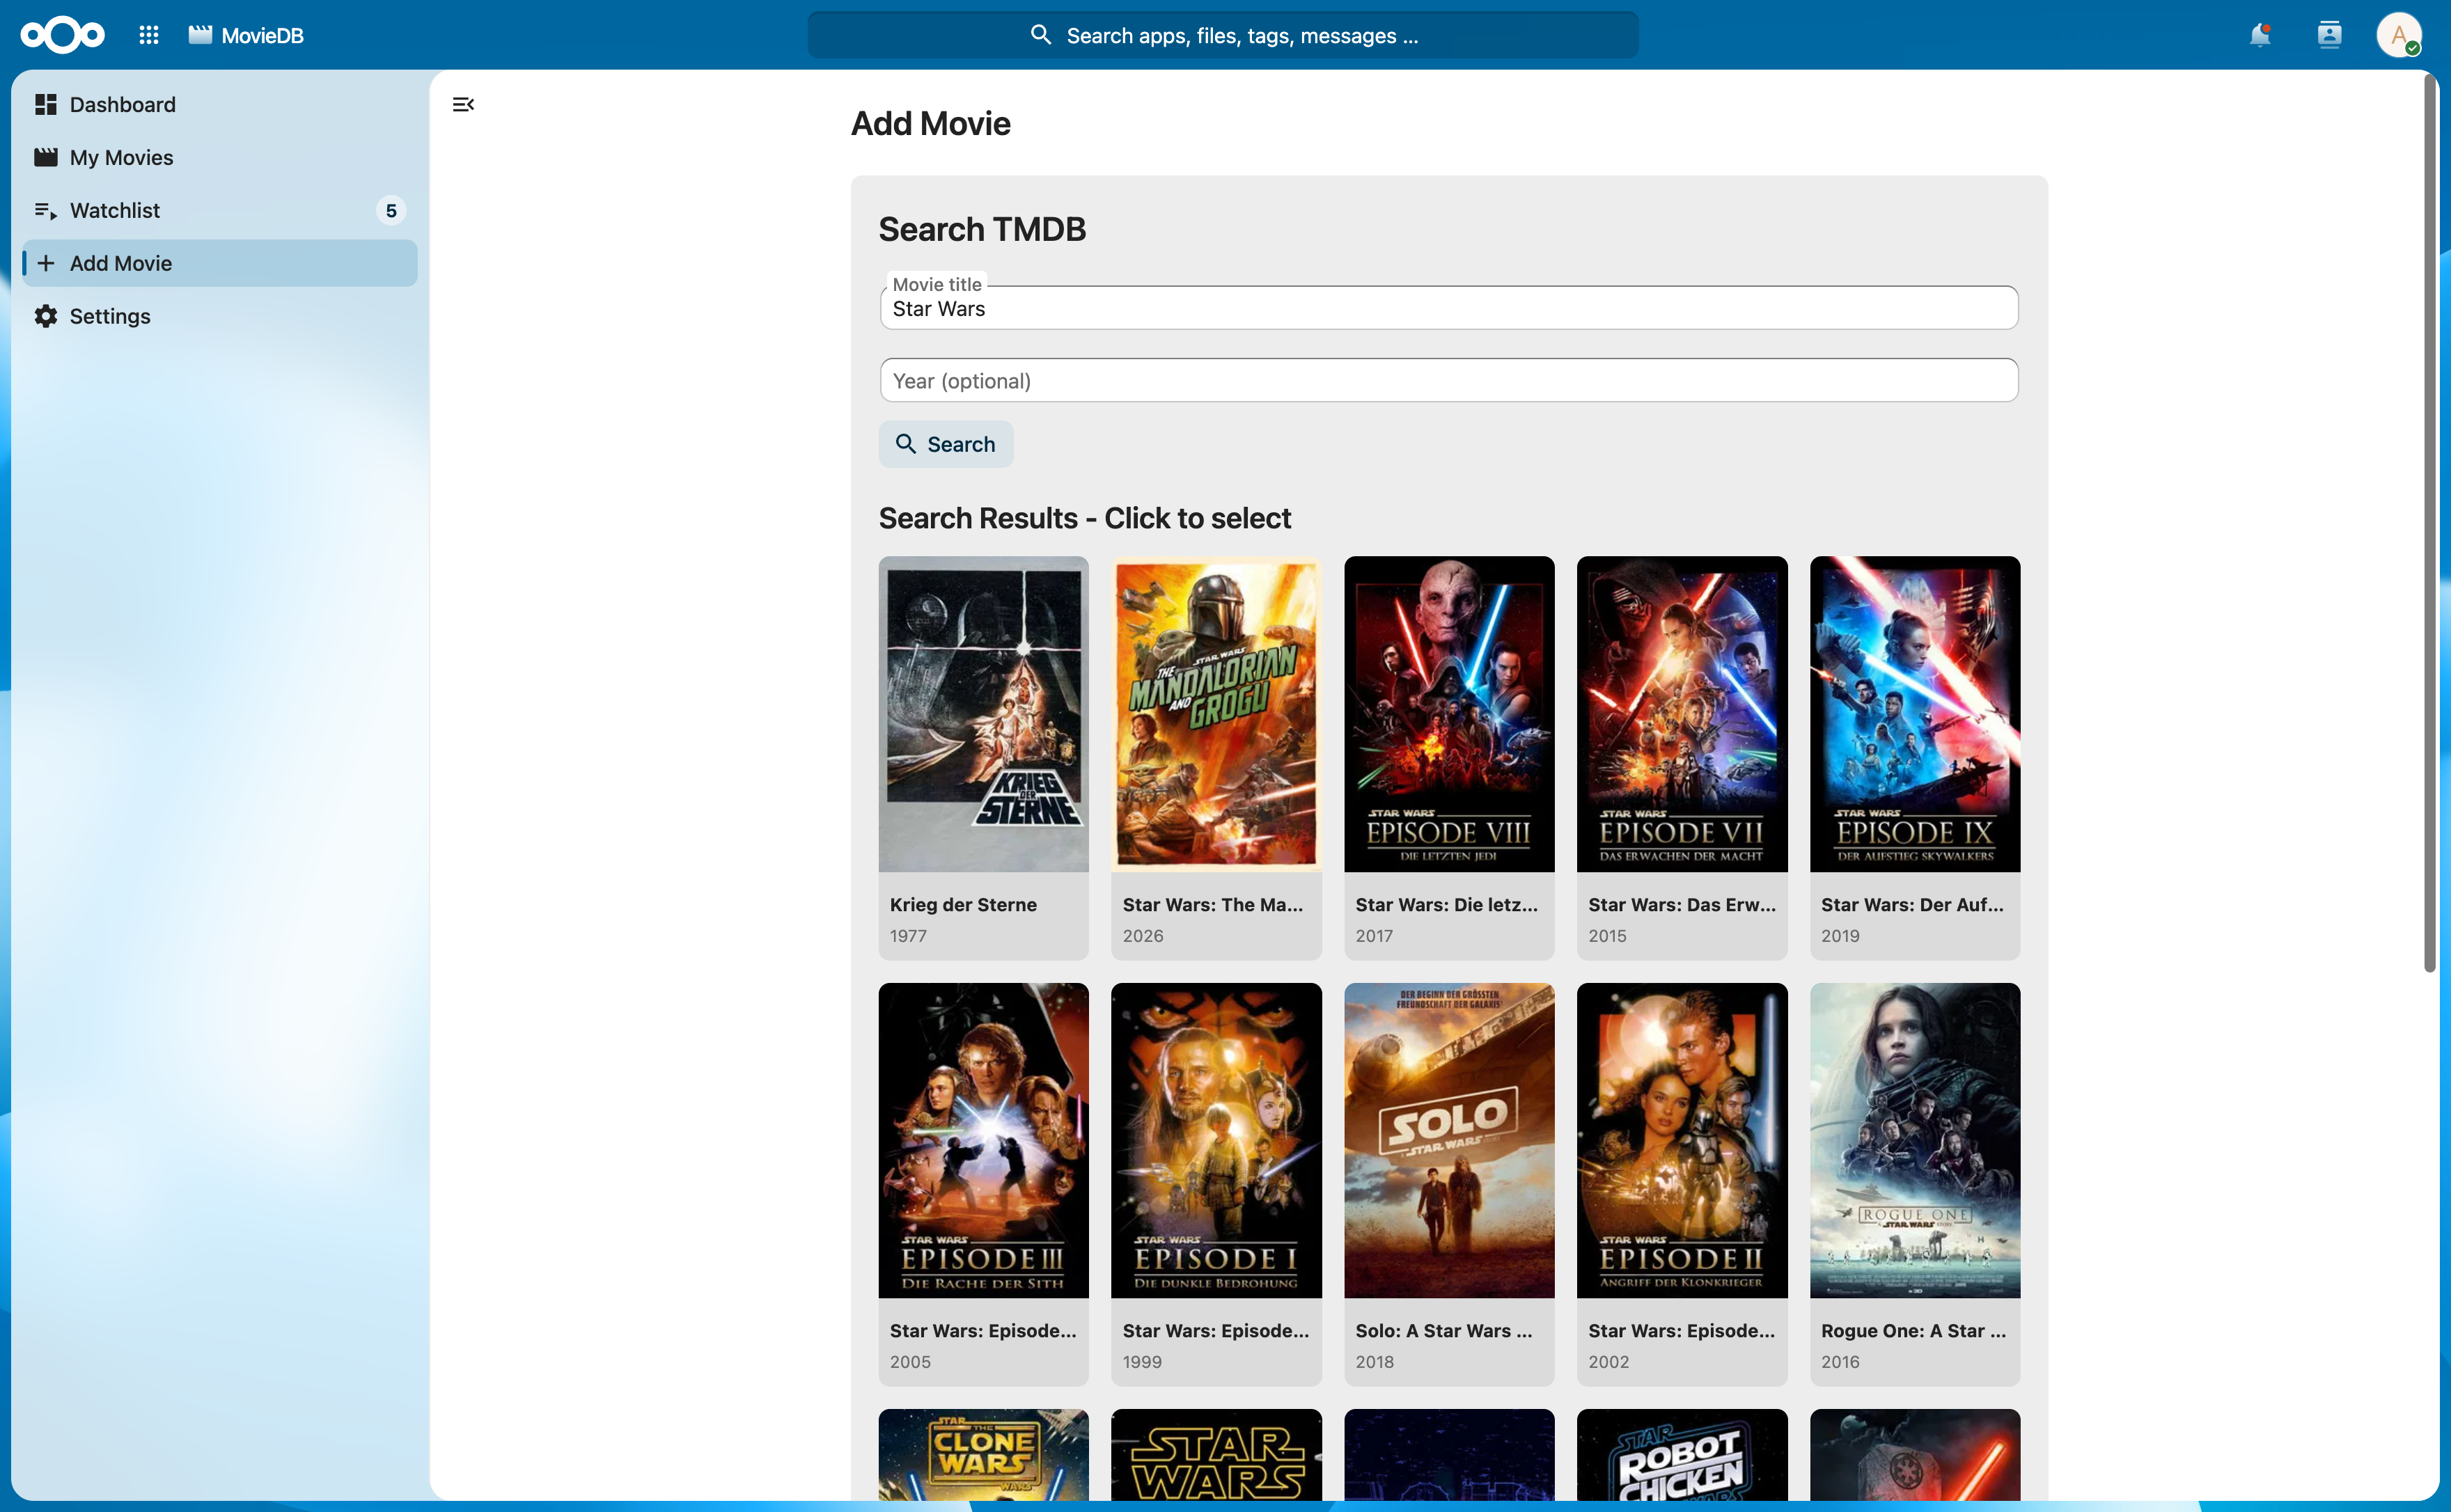This screenshot has height=1512, width=2451.
Task: Click the title 'Star Wars: The Ma...'
Action: coord(1213,904)
